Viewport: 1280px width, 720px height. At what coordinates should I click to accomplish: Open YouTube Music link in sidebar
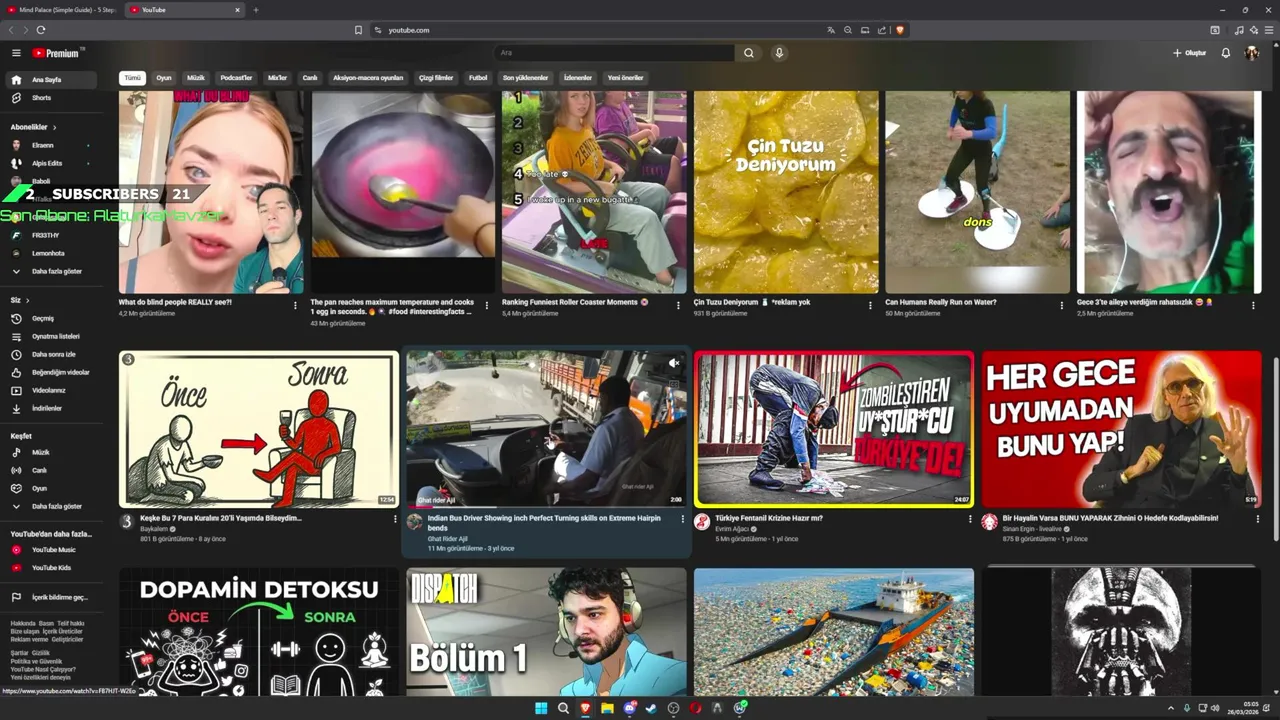52,550
